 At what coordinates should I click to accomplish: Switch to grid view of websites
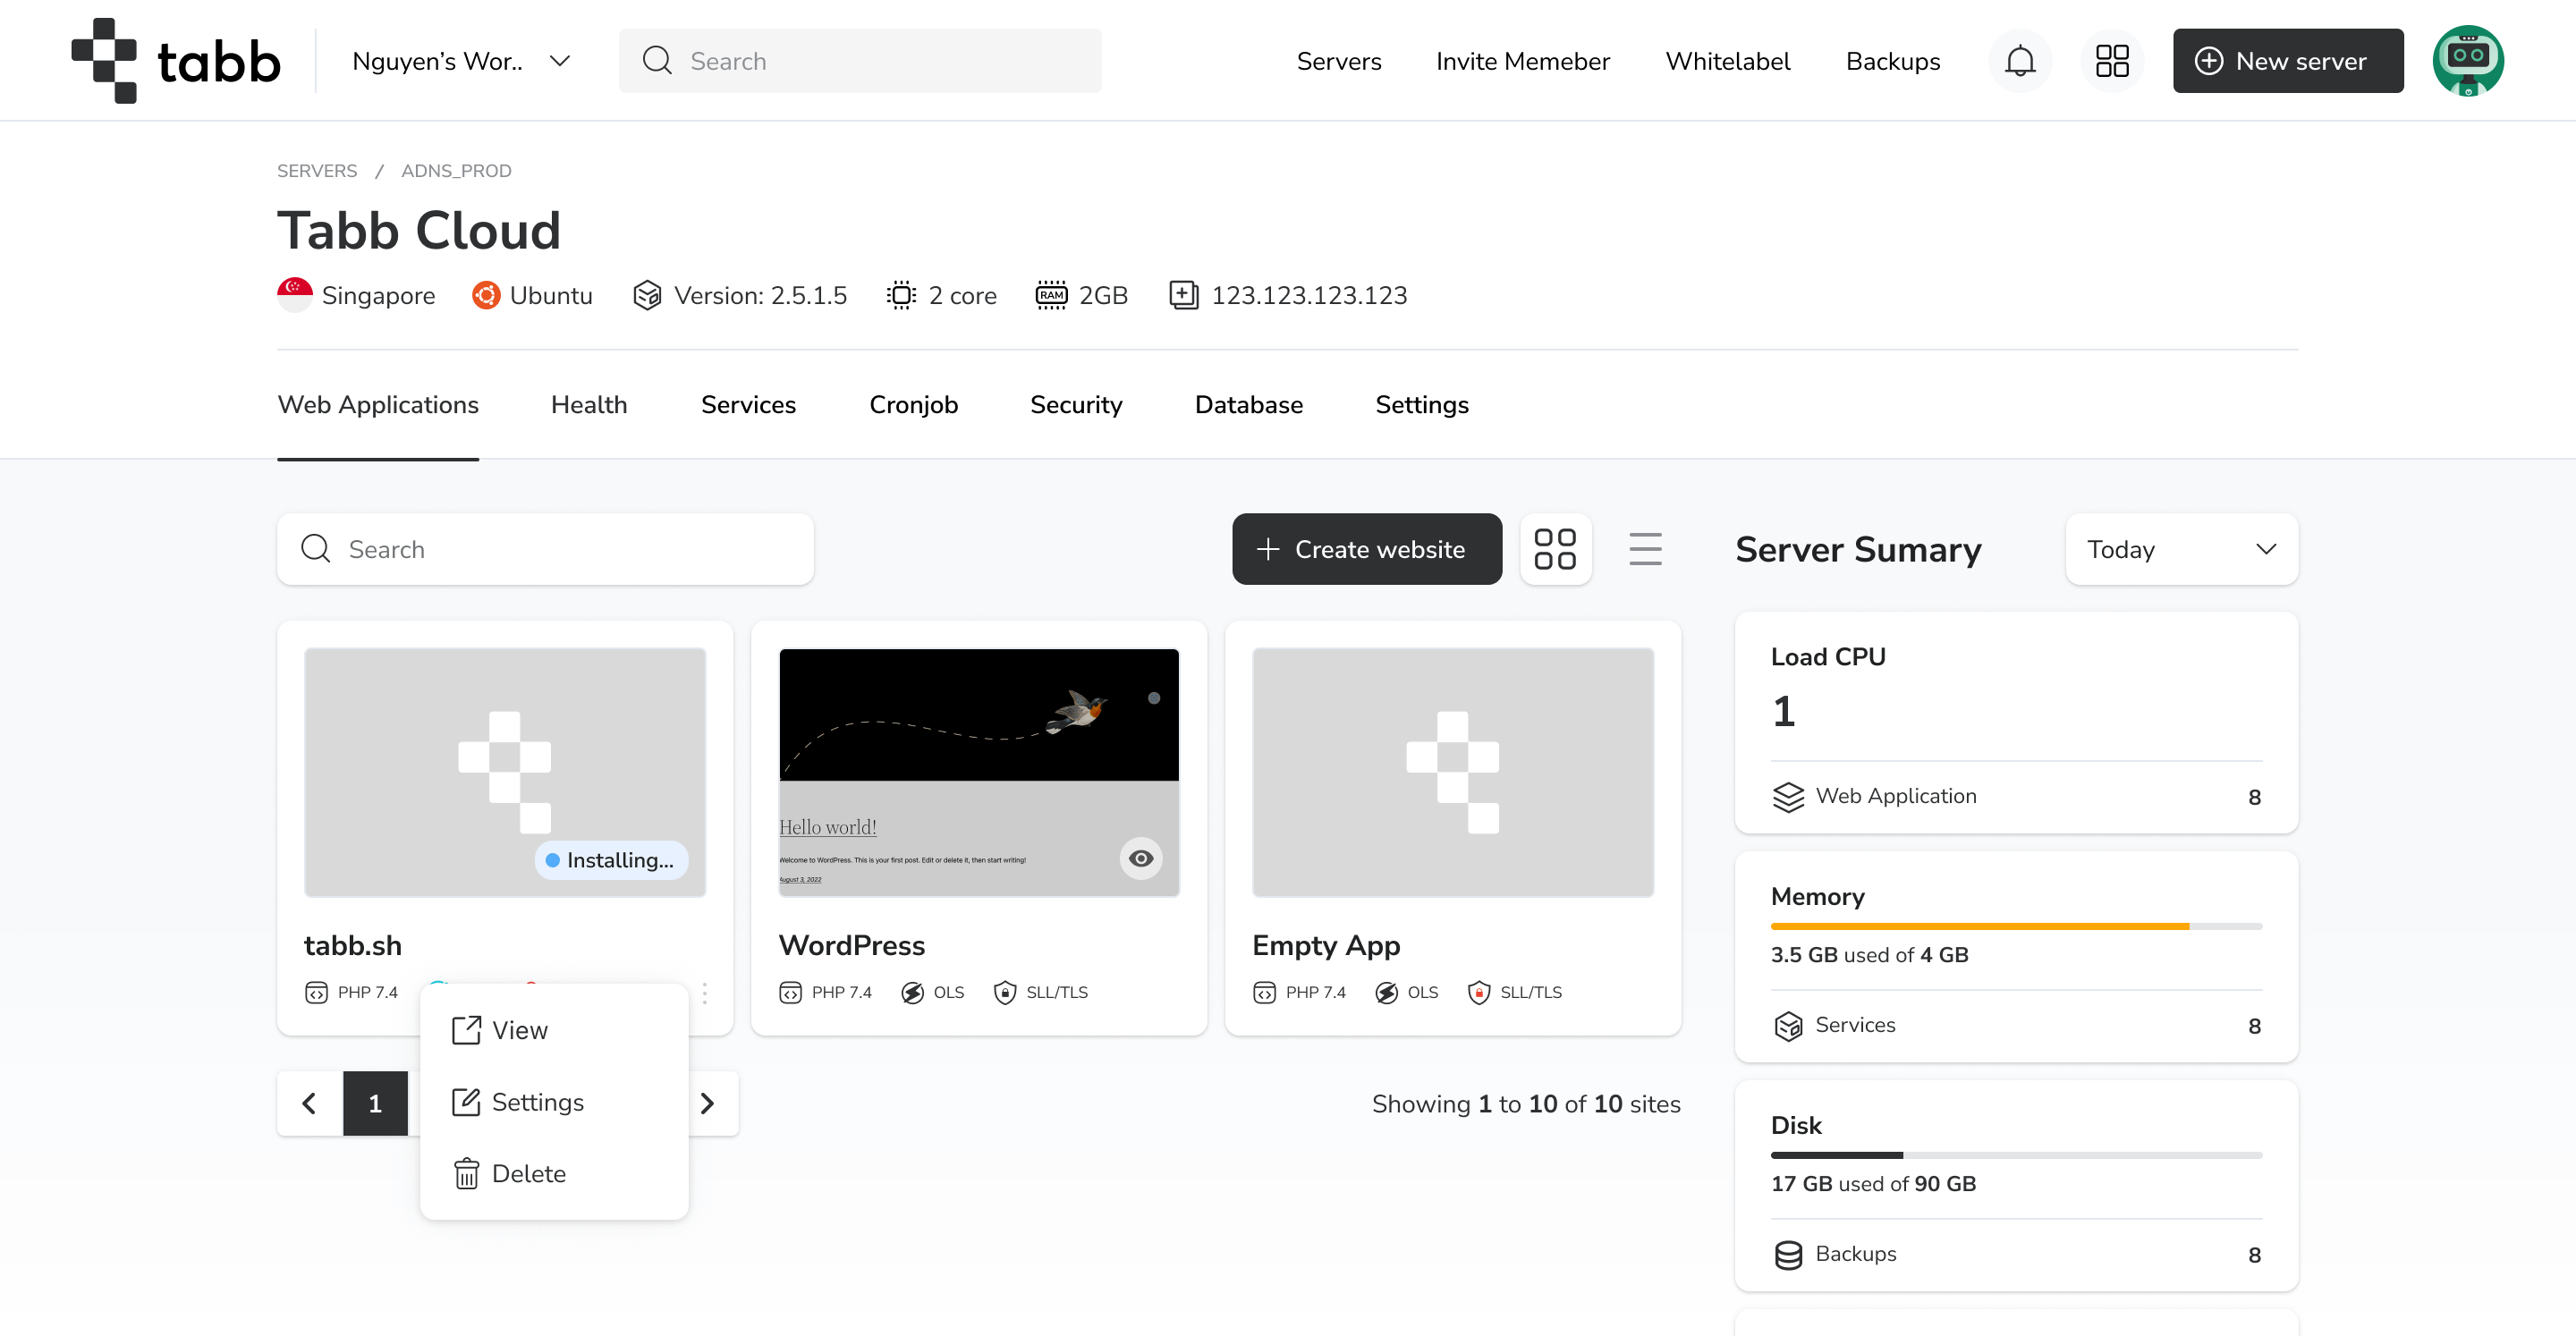[1555, 549]
